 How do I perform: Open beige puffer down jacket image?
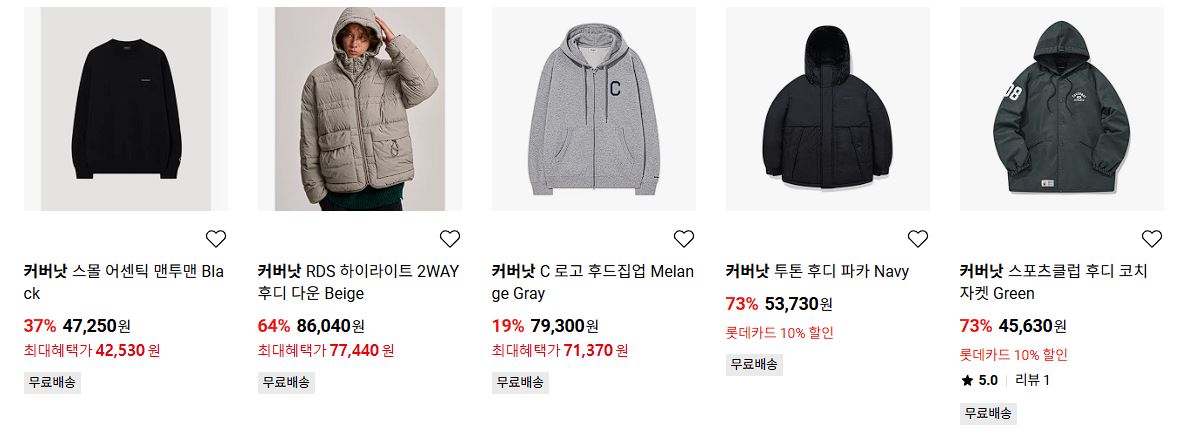pos(360,109)
